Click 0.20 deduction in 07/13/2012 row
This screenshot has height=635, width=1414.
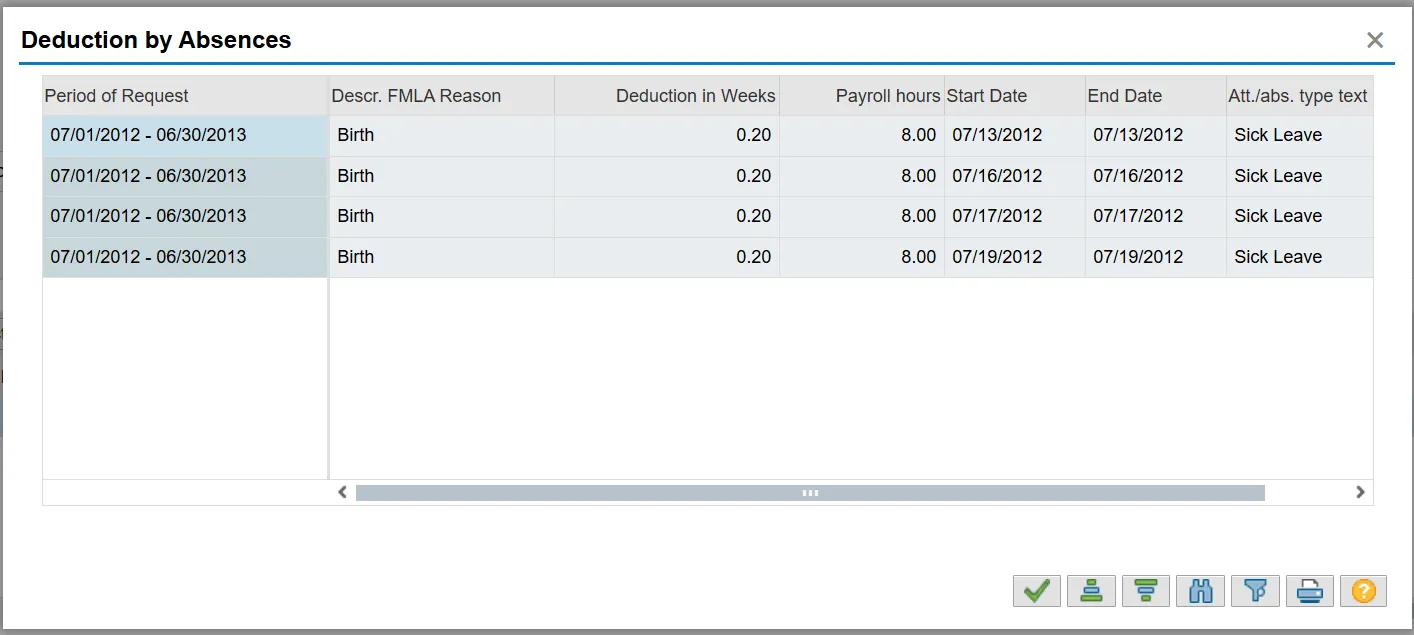point(667,135)
